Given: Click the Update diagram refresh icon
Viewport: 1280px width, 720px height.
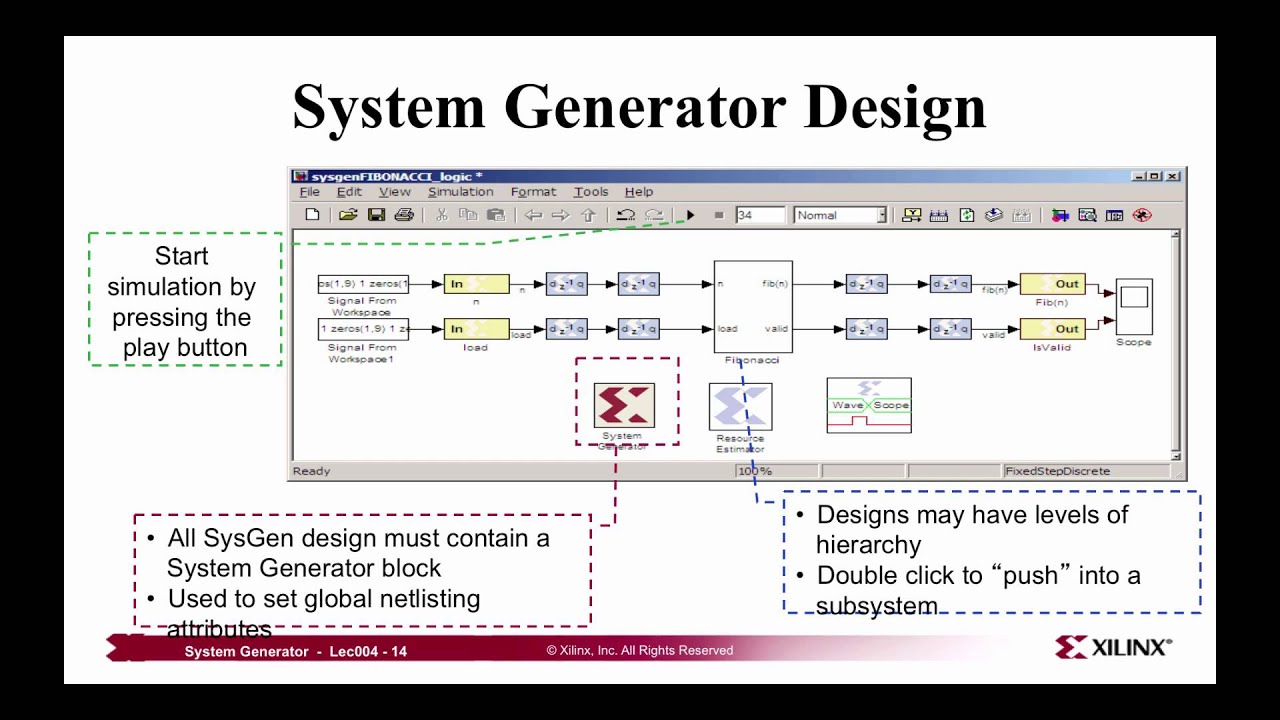Looking at the screenshot, I should 966,215.
